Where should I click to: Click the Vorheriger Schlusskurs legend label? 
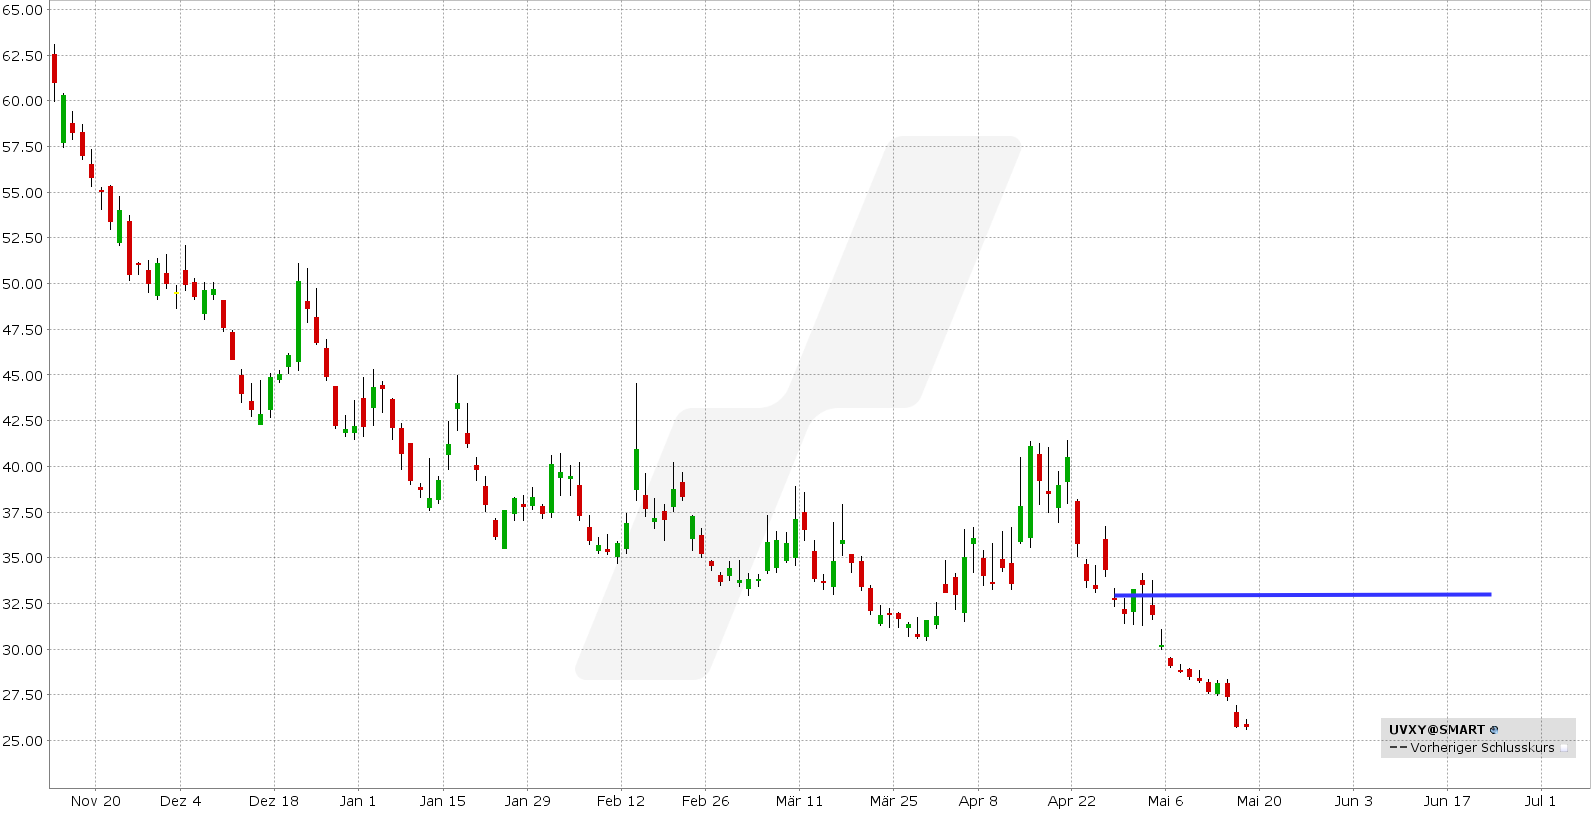pyautogui.click(x=1482, y=748)
